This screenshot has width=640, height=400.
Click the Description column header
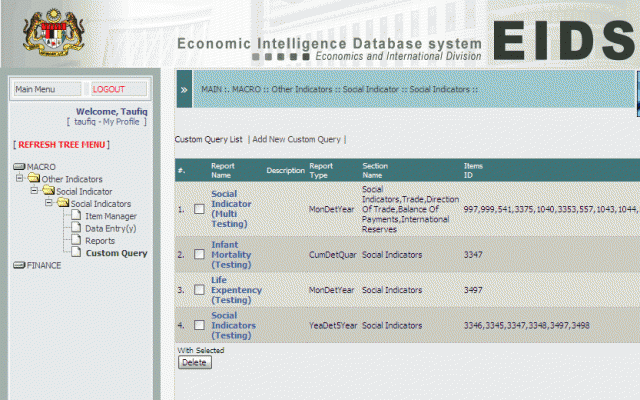pos(286,171)
